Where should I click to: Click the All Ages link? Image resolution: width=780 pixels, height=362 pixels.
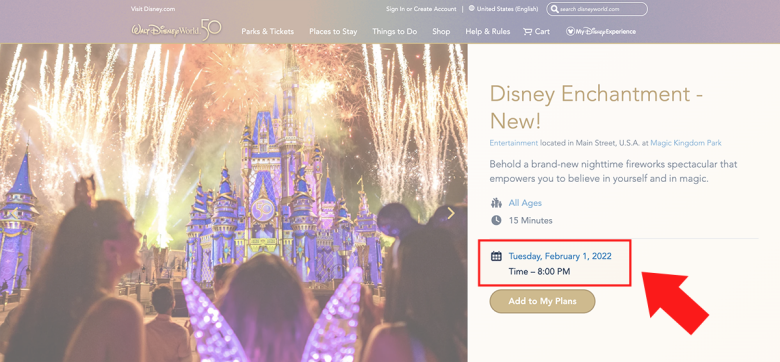click(525, 203)
